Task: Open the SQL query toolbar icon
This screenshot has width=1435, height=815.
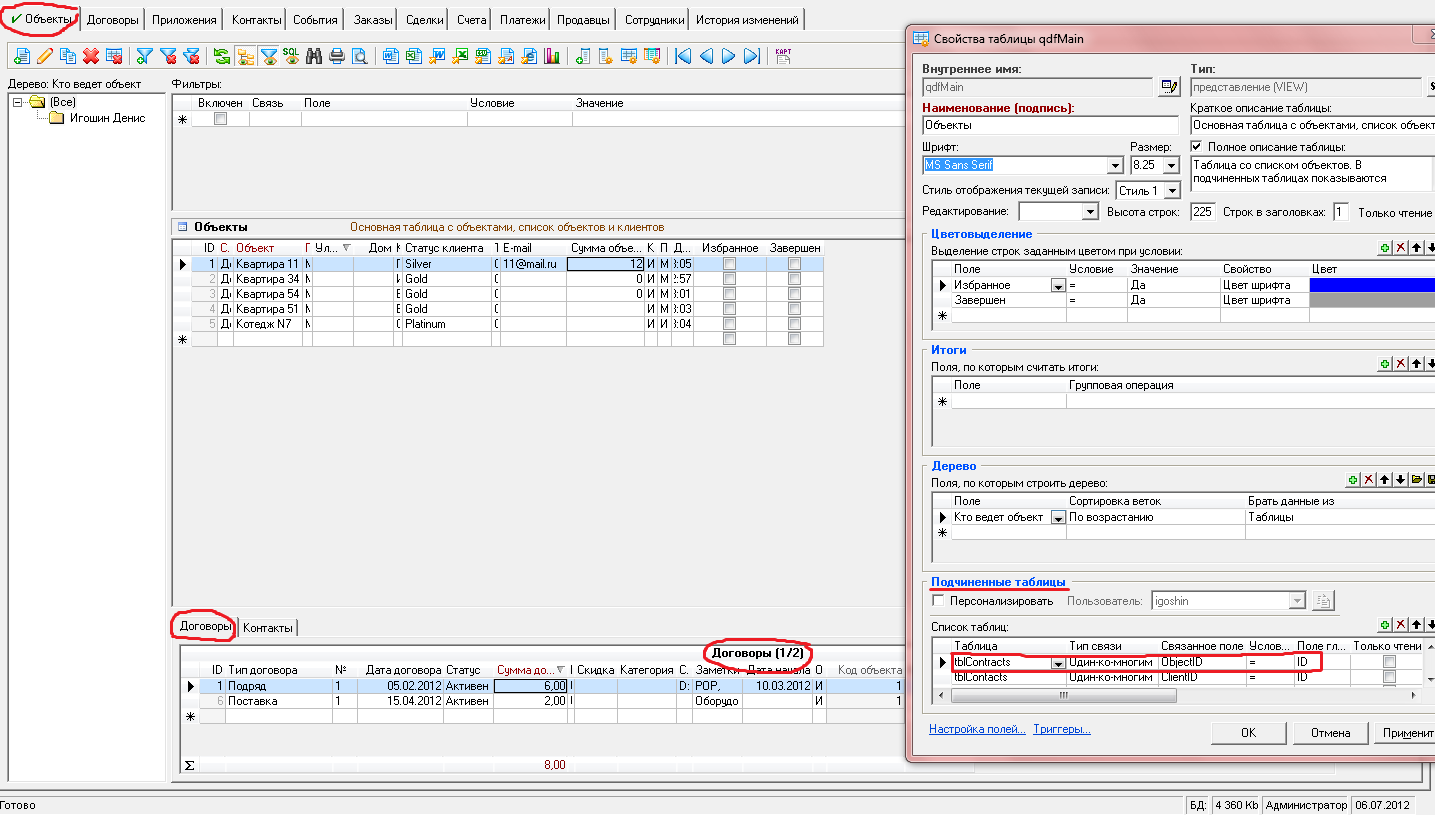Action: (291, 56)
